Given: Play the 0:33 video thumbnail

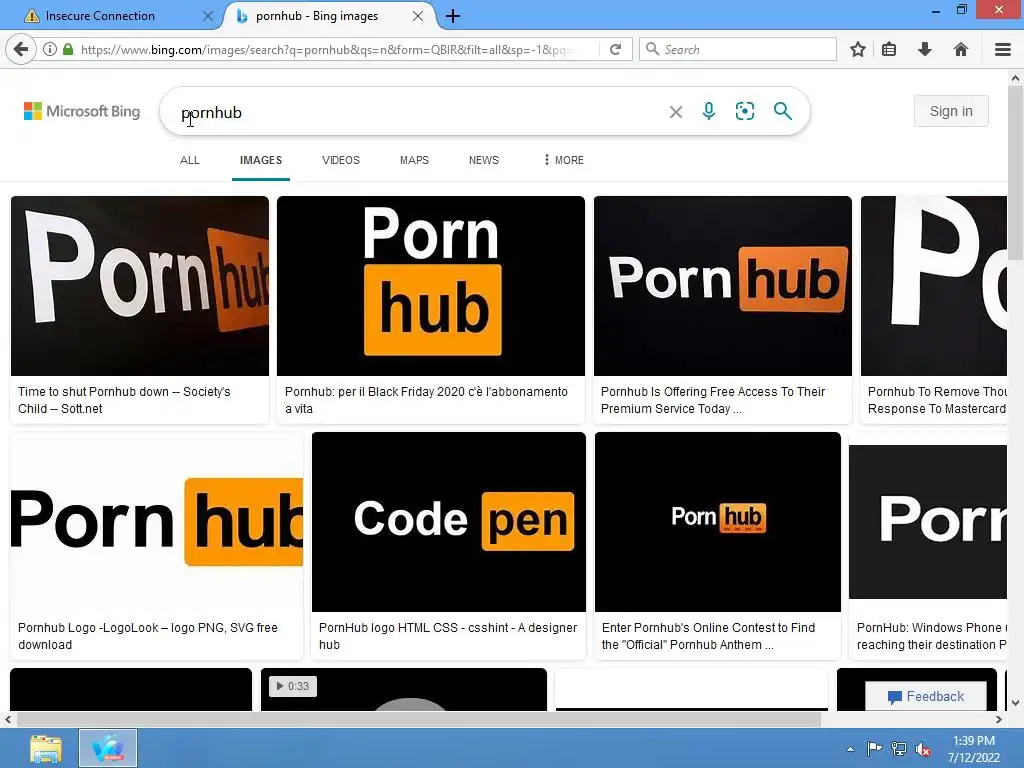Looking at the screenshot, I should coord(404,689).
